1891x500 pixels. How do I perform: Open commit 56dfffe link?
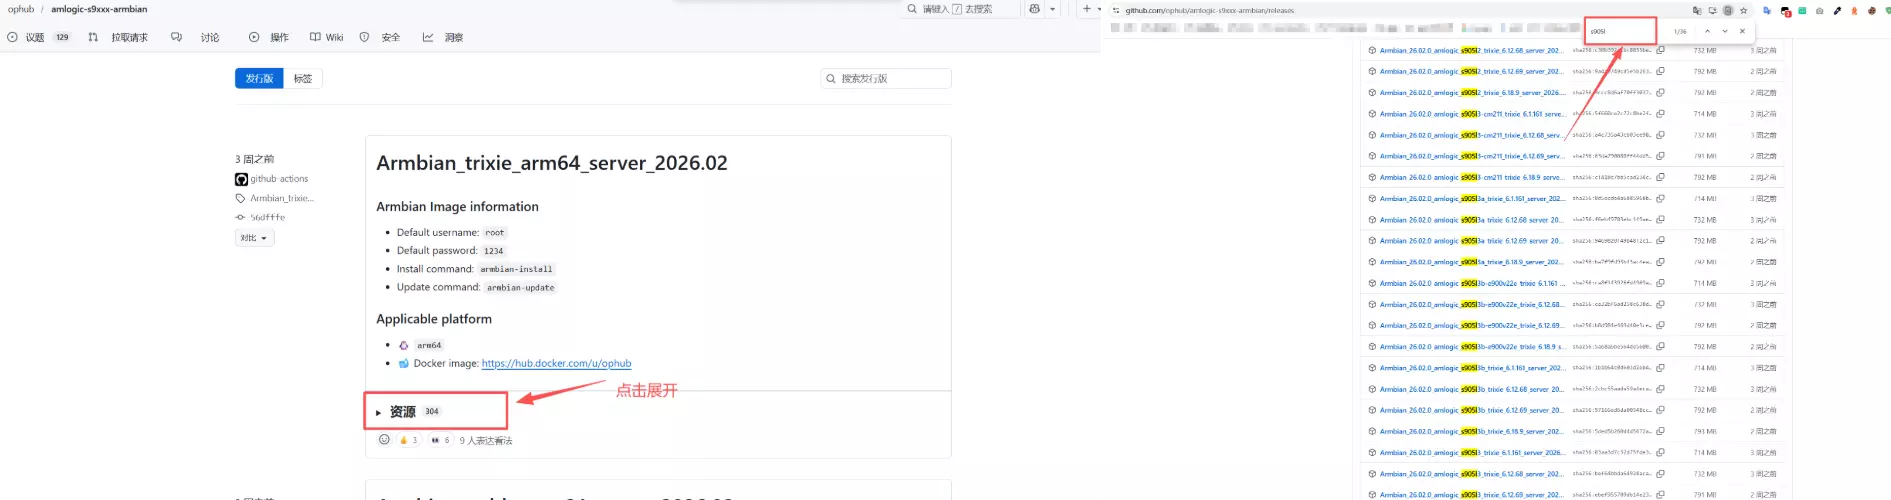click(267, 217)
